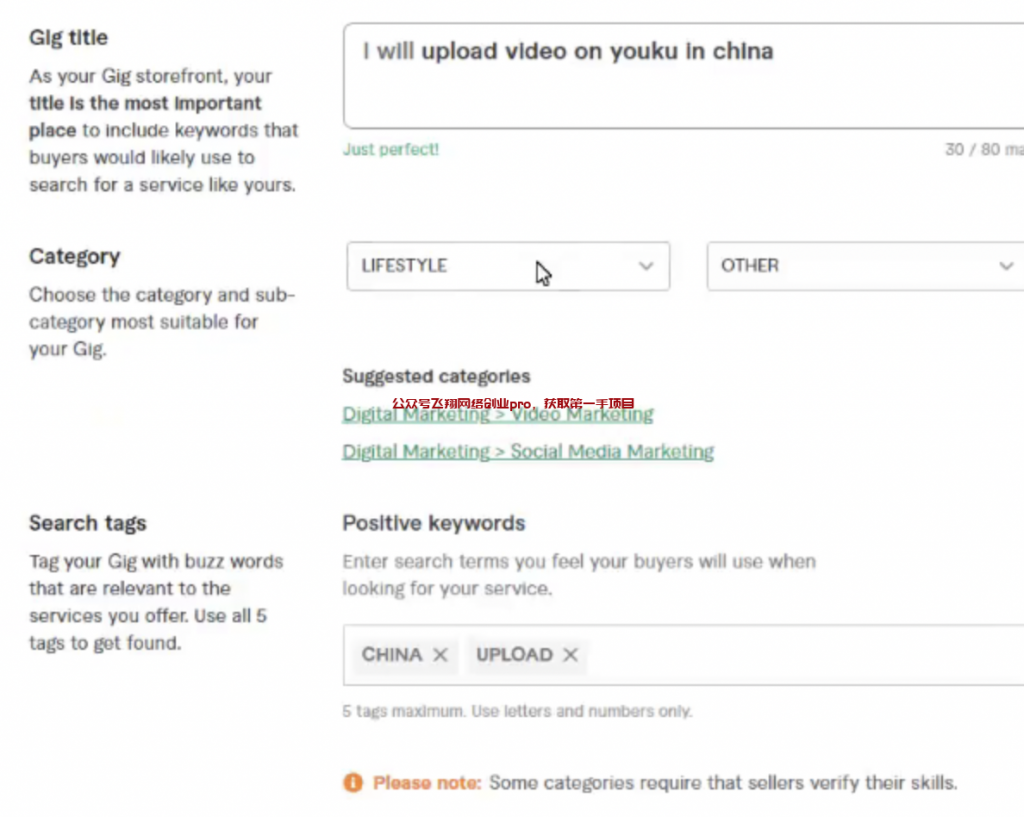Click the chevron arrow in LIFESTYLE dropdown
Viewport: 1024px width, 817px height.
coord(646,266)
